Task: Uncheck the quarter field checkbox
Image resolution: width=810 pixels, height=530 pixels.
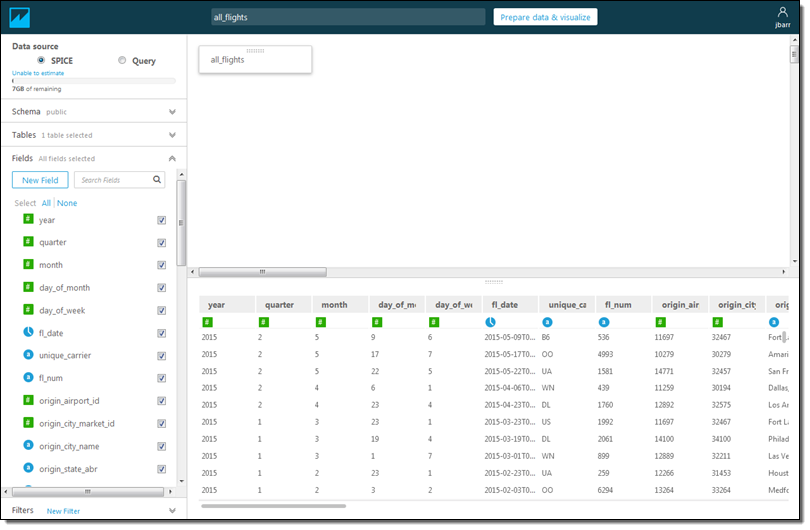Action: (x=162, y=243)
